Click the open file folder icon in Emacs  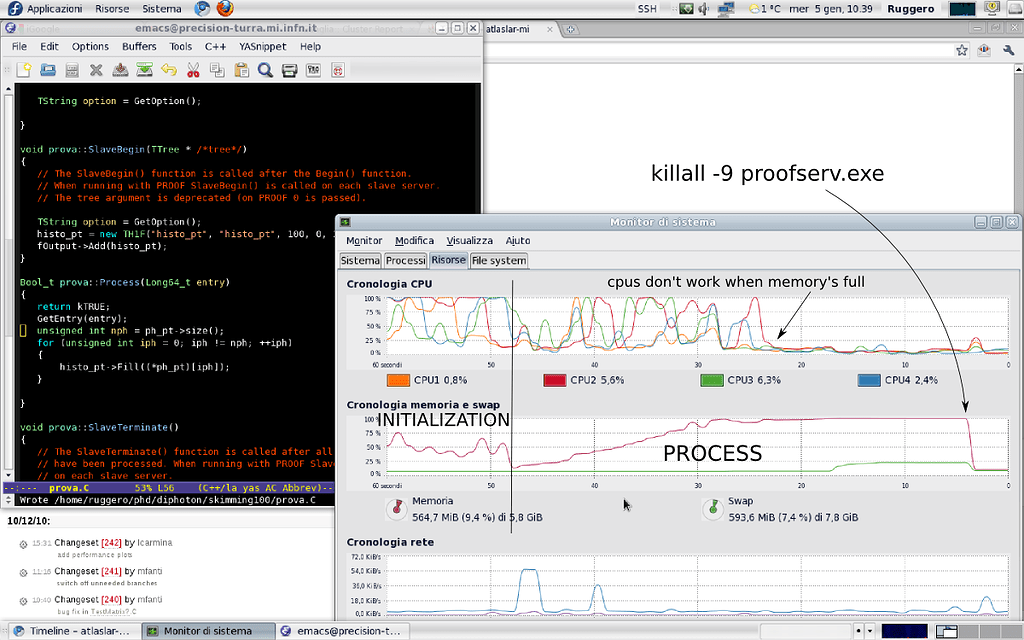point(48,70)
